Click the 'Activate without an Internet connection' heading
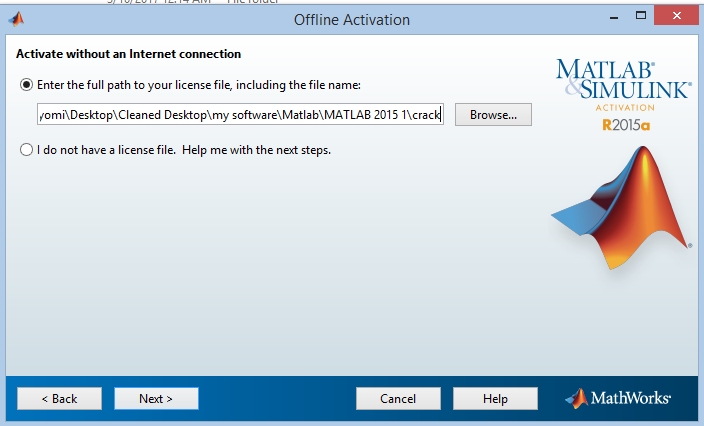 pos(129,53)
